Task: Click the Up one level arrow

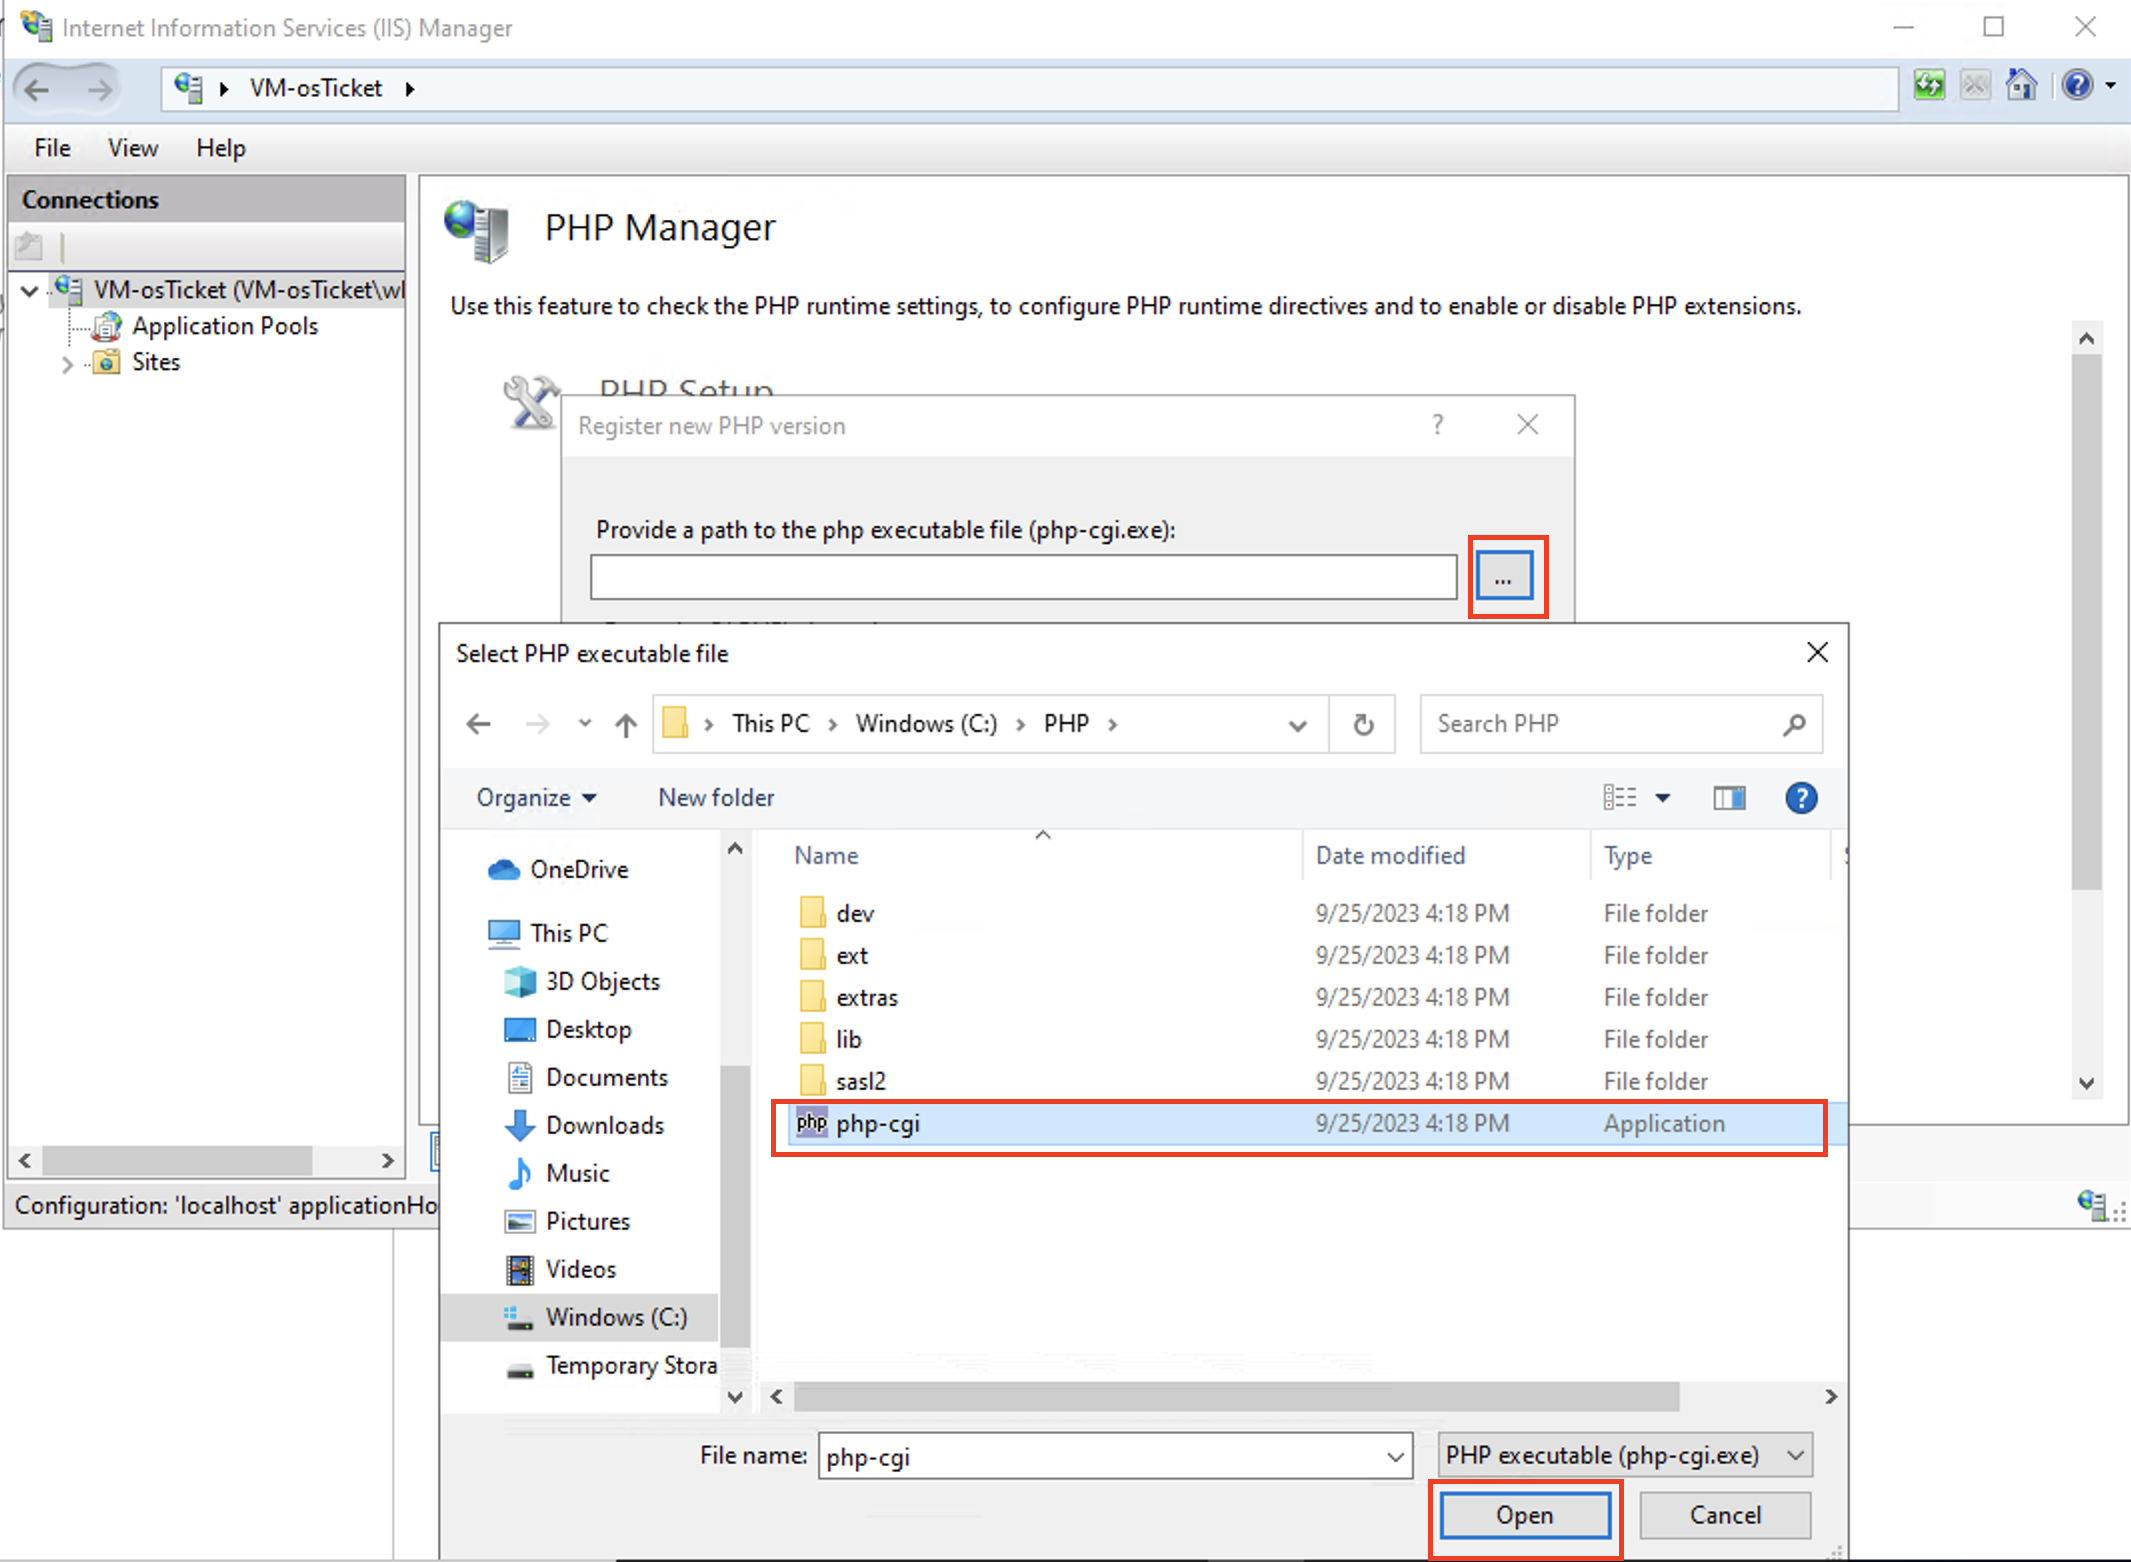Action: [626, 724]
